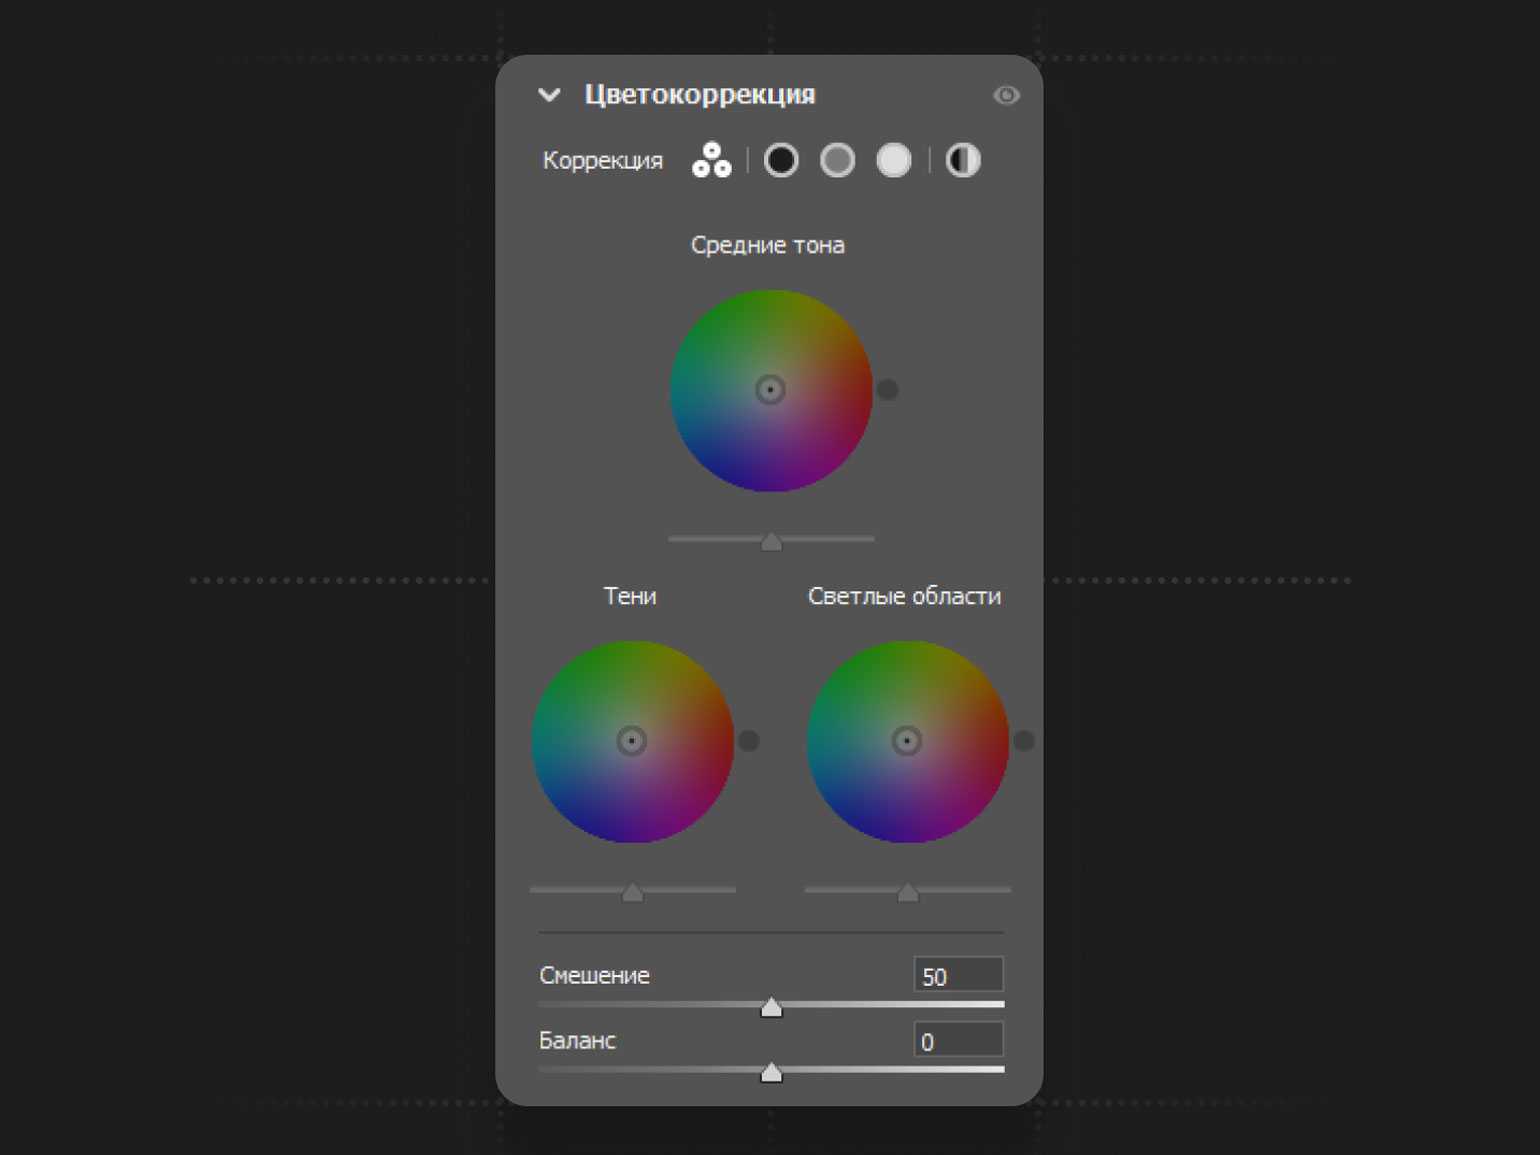
Task: Select the Midtones adjustment circle icon
Action: (837, 160)
